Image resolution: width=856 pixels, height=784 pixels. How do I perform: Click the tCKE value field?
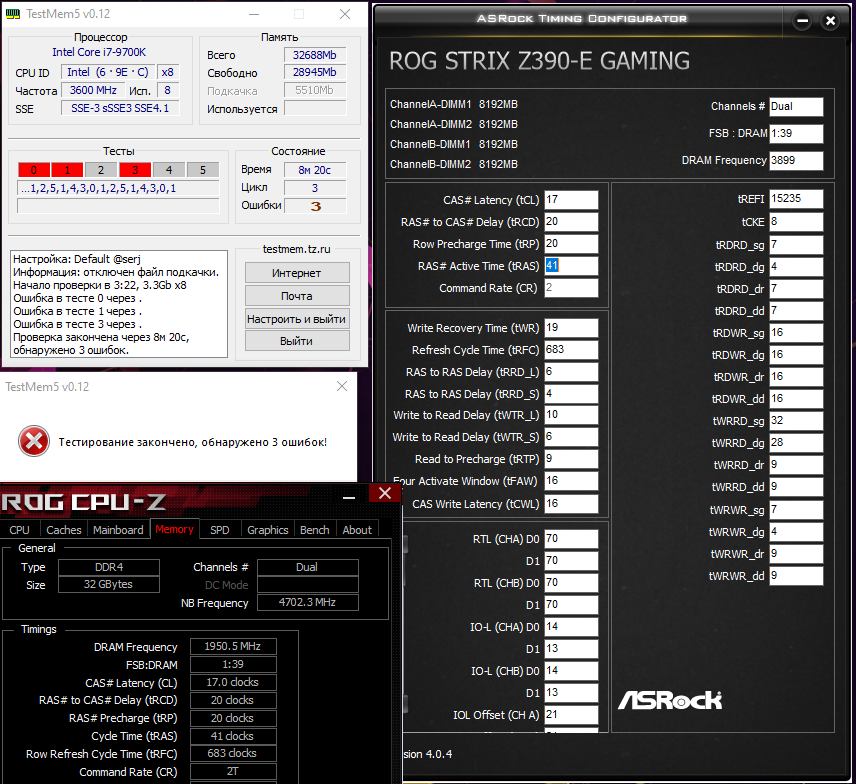[x=796, y=222]
